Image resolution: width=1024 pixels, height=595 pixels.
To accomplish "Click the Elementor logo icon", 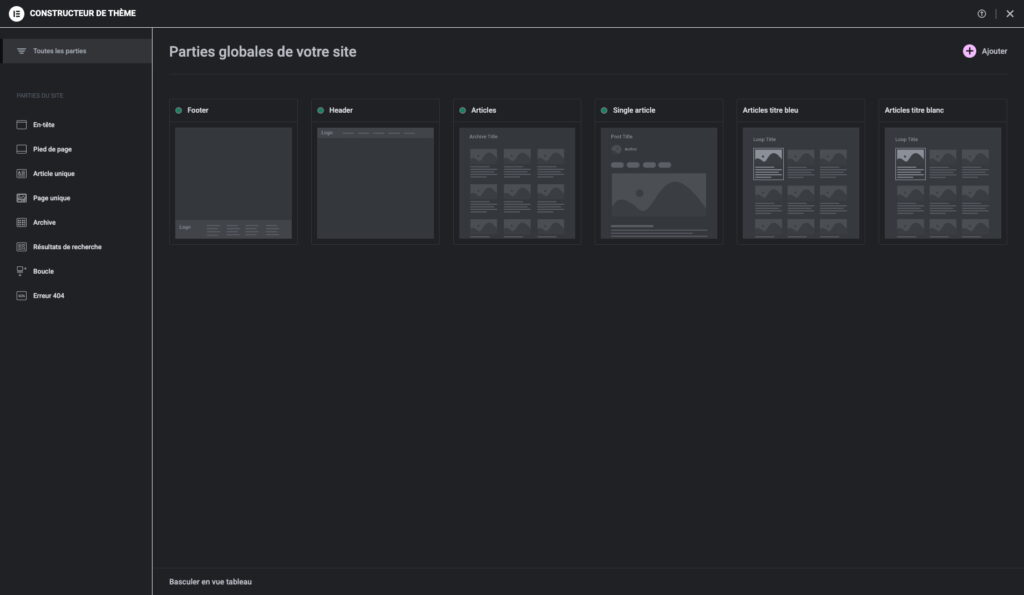I will (16, 13).
